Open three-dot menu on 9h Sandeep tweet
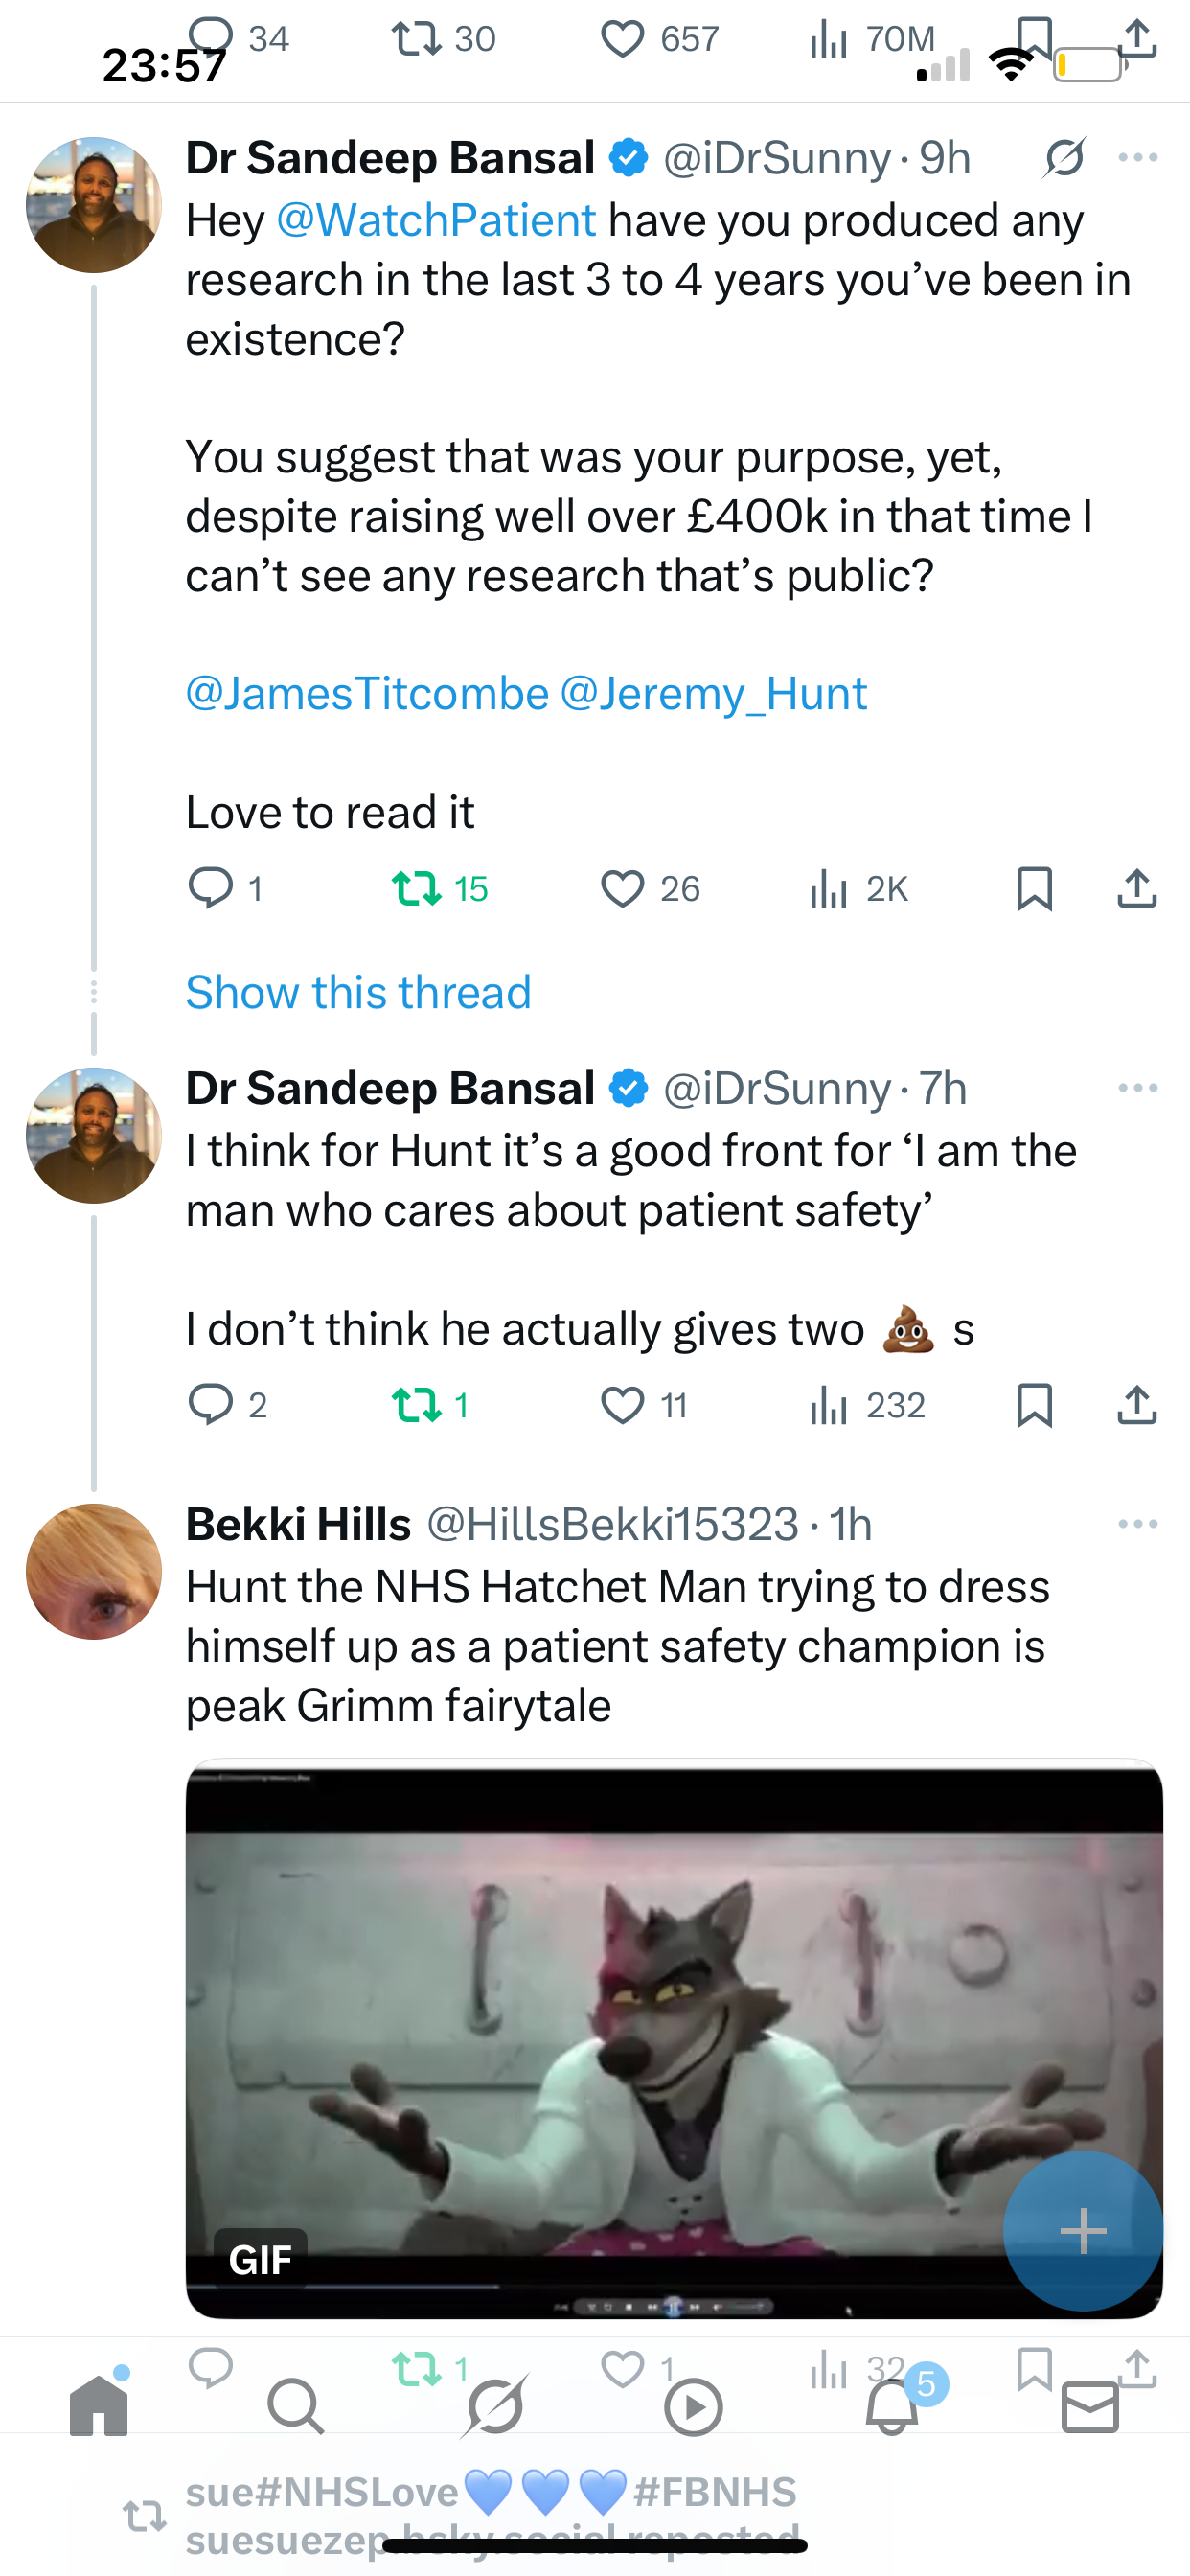The image size is (1190, 2576). [x=1138, y=158]
